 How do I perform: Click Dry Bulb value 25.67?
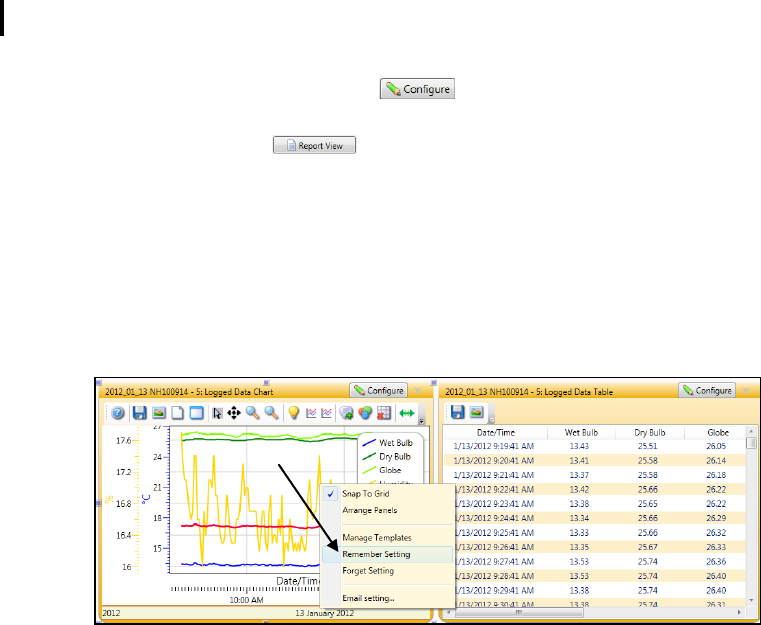648,547
